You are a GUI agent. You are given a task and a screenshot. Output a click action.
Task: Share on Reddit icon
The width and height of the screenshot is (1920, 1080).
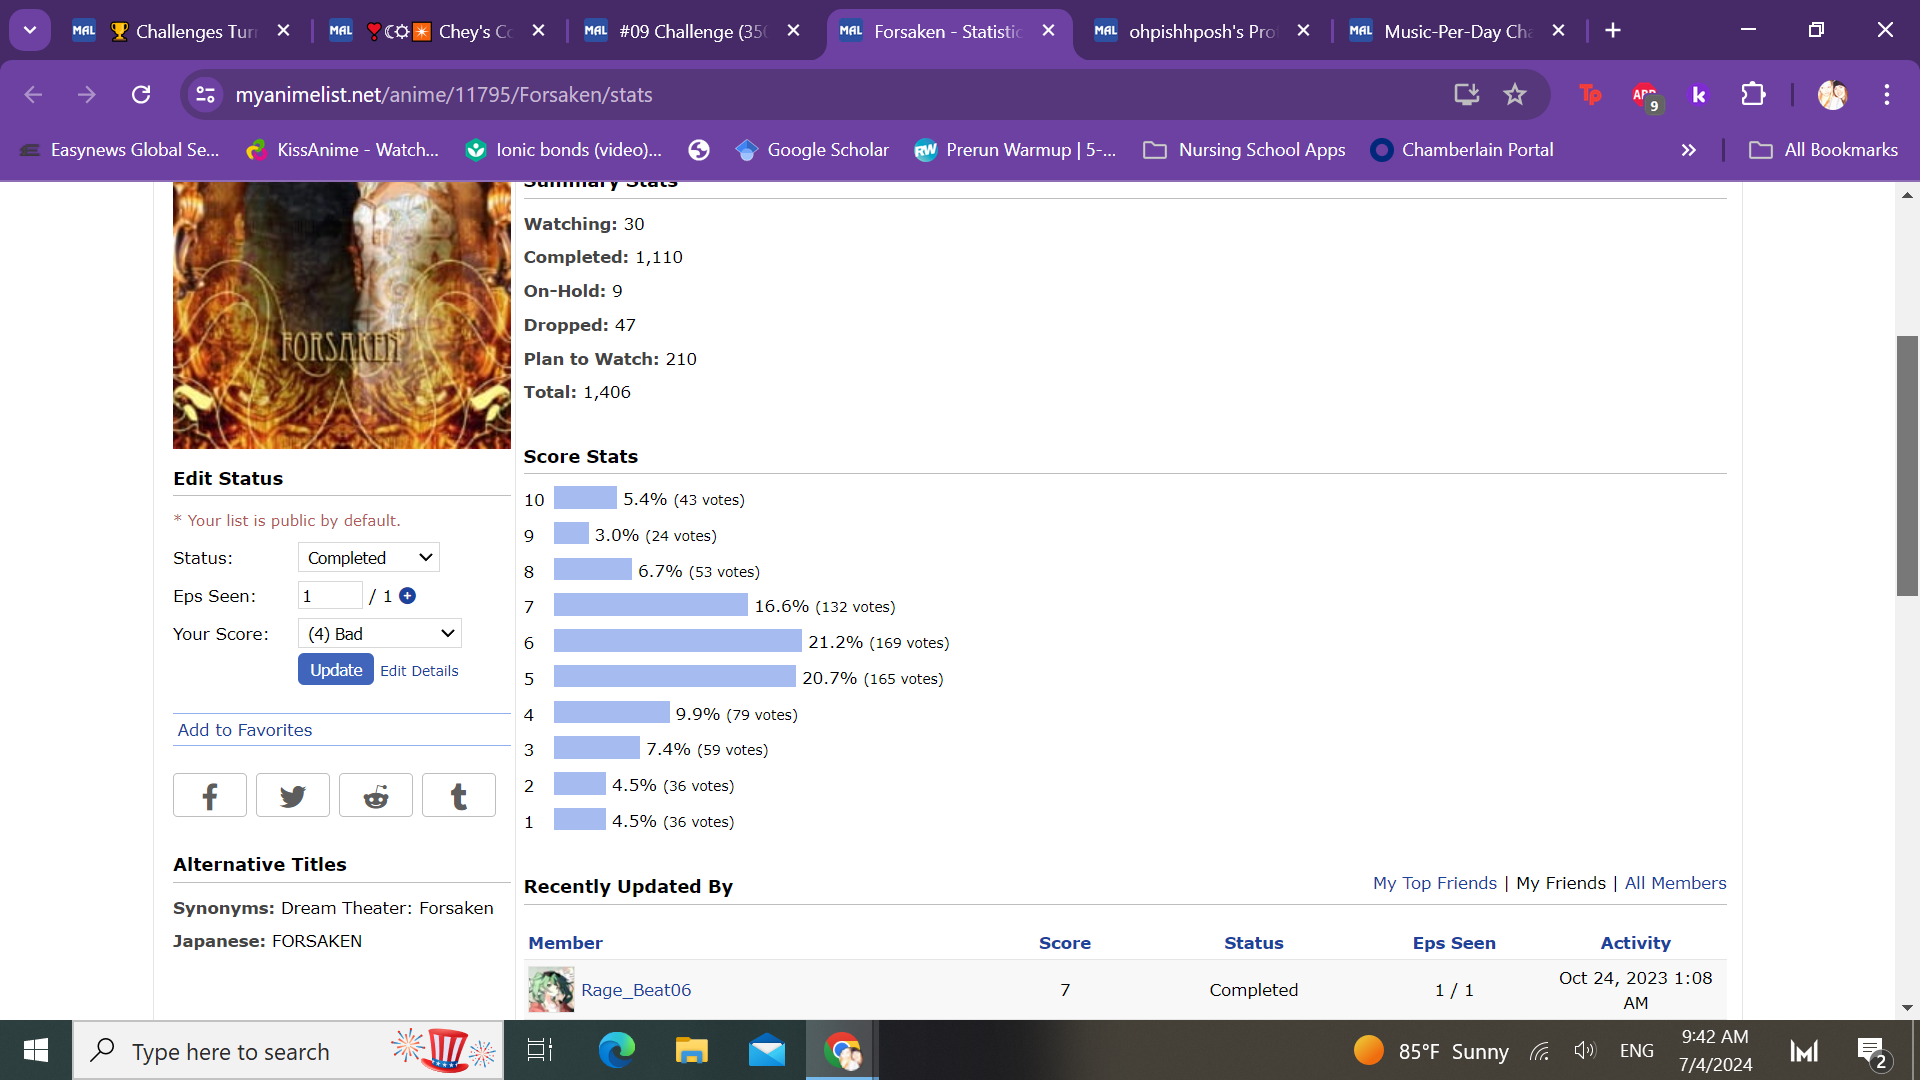[376, 796]
